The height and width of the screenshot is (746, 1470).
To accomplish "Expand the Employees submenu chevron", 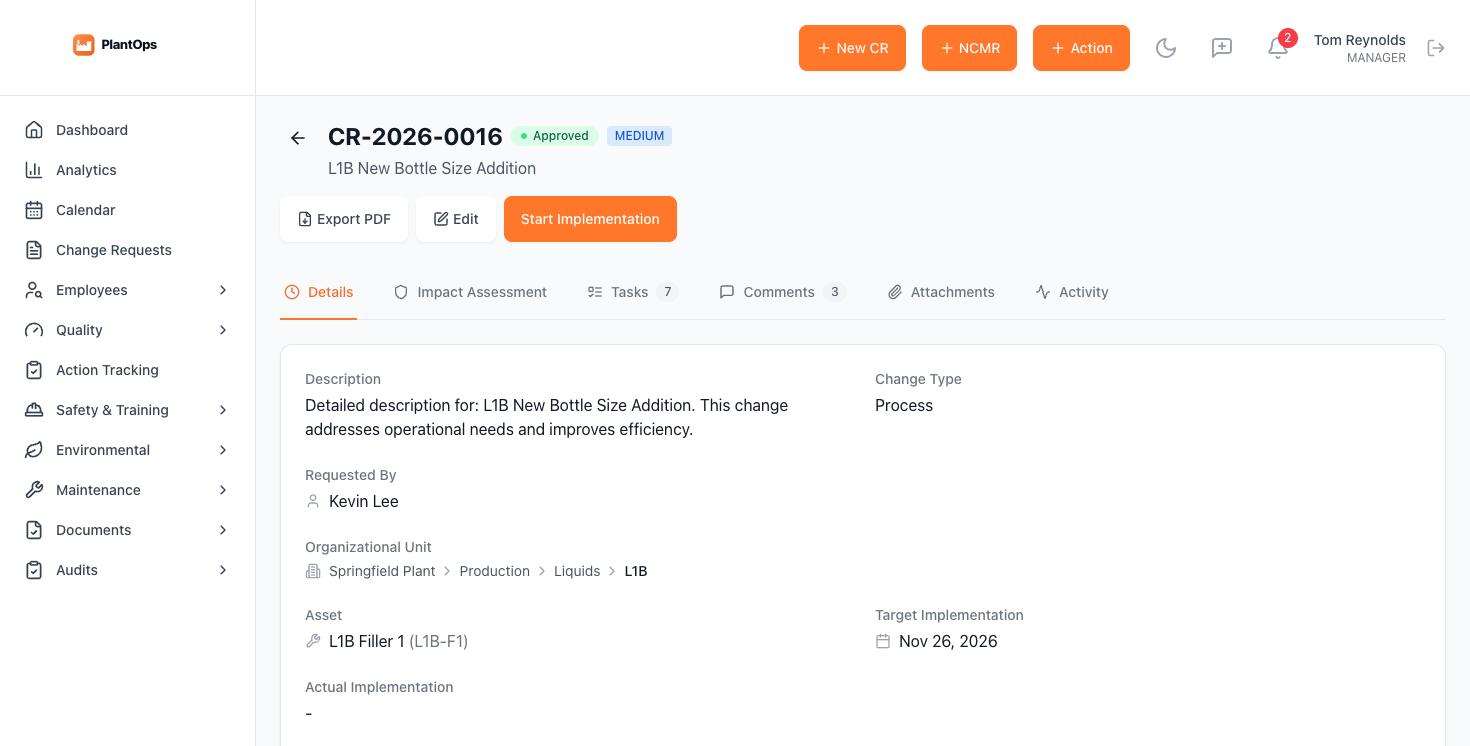I will 223,290.
